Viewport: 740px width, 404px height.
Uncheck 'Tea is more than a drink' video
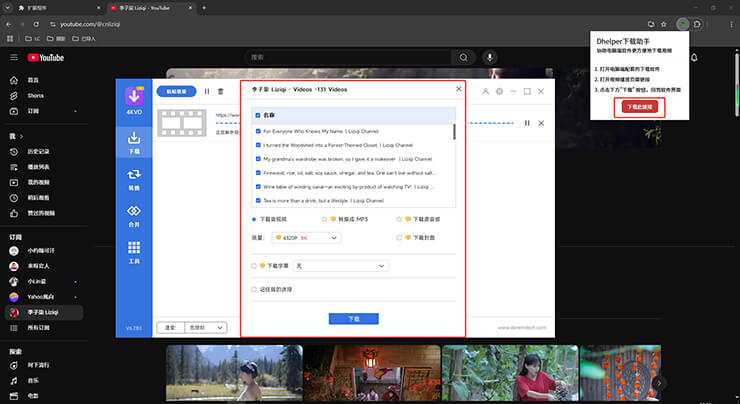point(258,201)
